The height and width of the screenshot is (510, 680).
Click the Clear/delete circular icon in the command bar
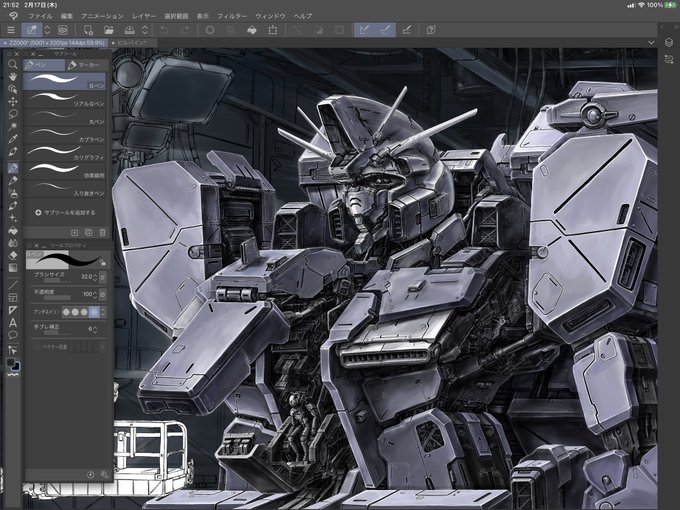tap(210, 30)
